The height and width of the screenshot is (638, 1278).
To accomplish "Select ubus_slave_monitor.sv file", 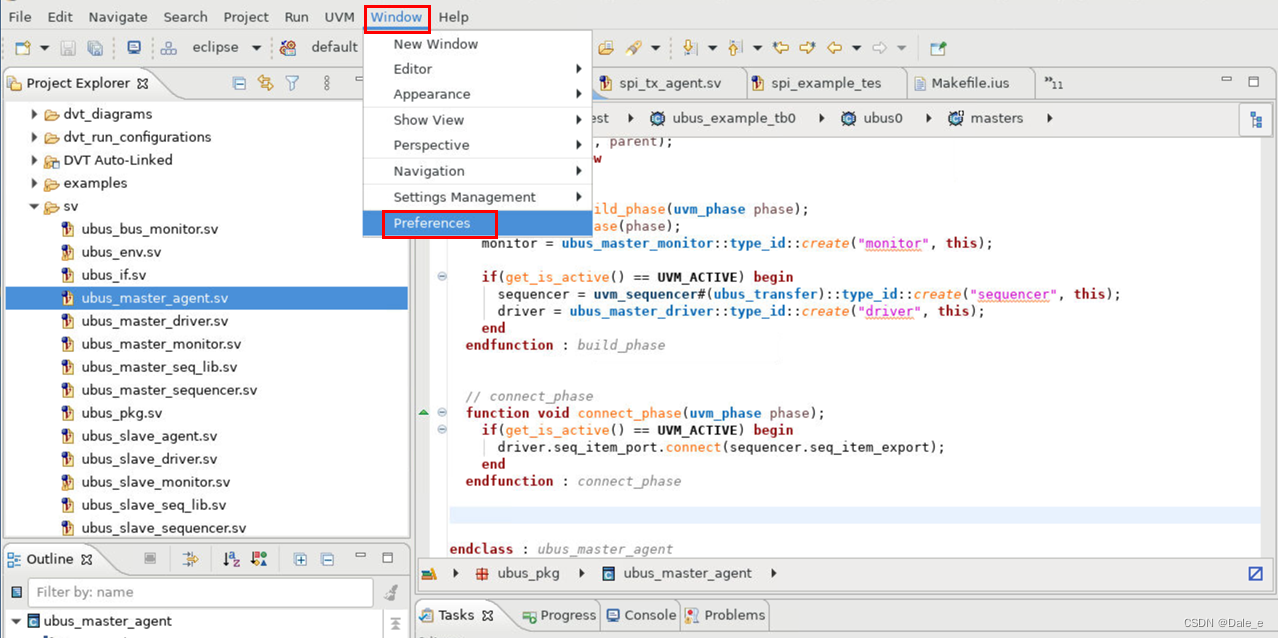I will pyautogui.click(x=156, y=482).
